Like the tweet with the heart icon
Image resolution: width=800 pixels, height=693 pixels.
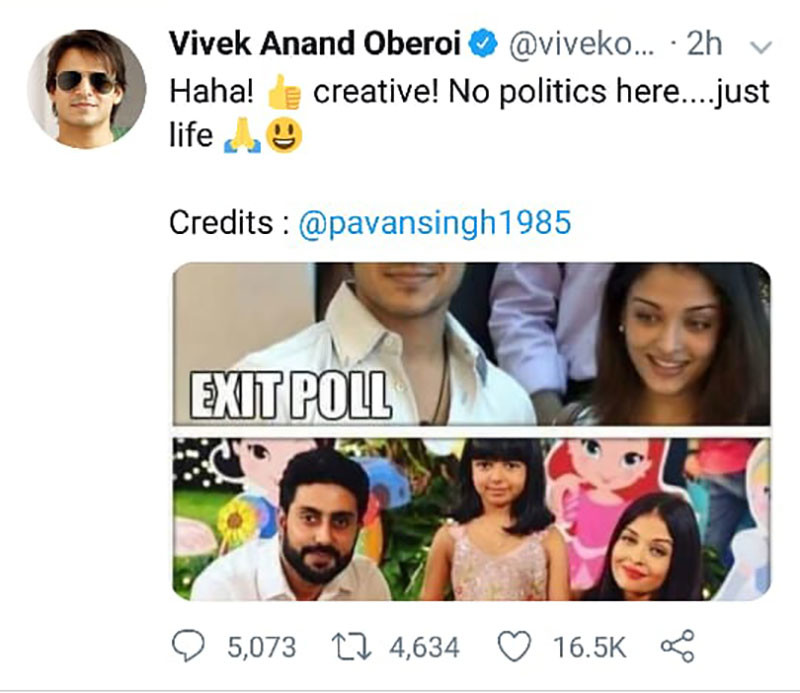point(514,647)
